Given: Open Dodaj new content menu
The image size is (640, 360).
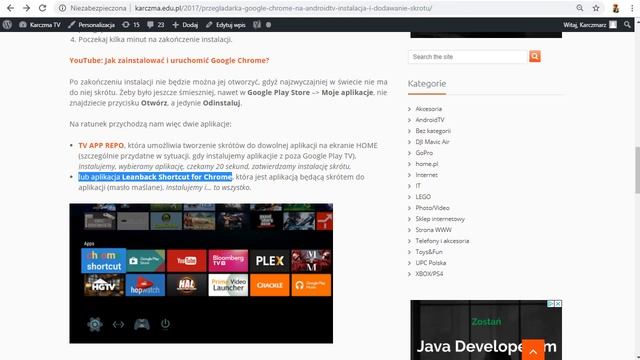Looking at the screenshot, I should 185,25.
